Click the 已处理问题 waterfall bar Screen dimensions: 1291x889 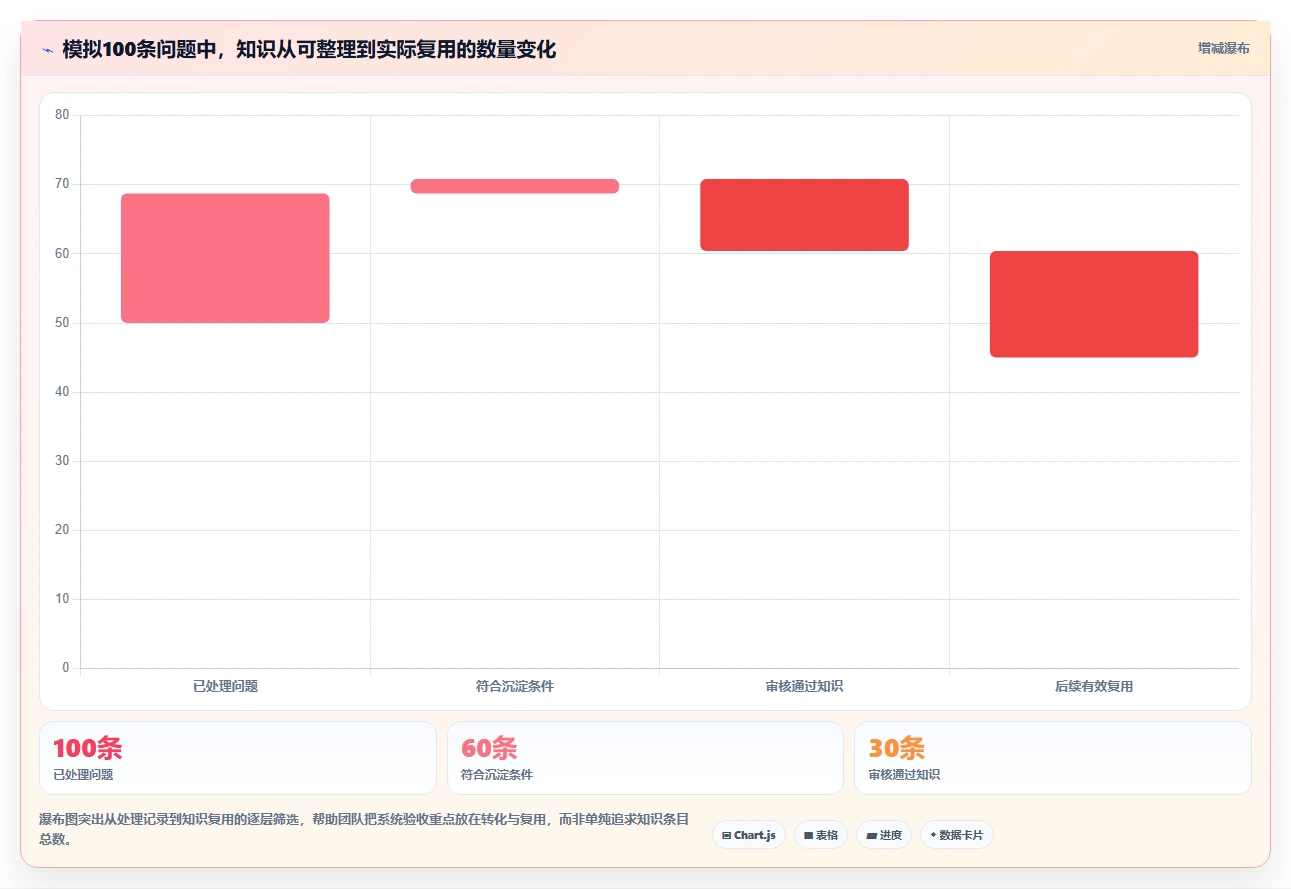click(225, 258)
